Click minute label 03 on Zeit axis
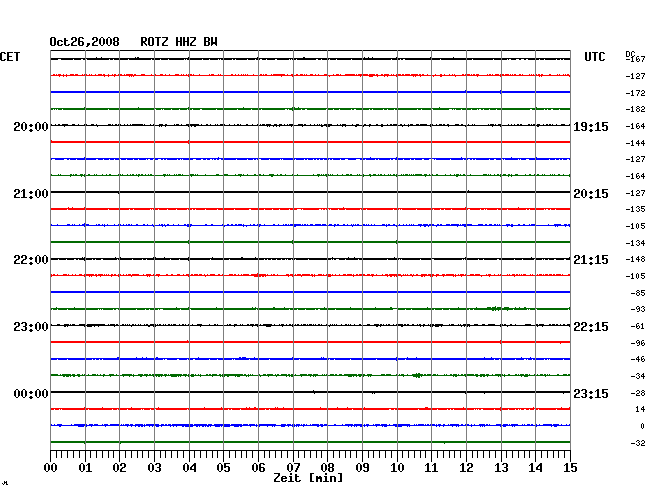The height and width of the screenshot is (494, 650). 154,468
